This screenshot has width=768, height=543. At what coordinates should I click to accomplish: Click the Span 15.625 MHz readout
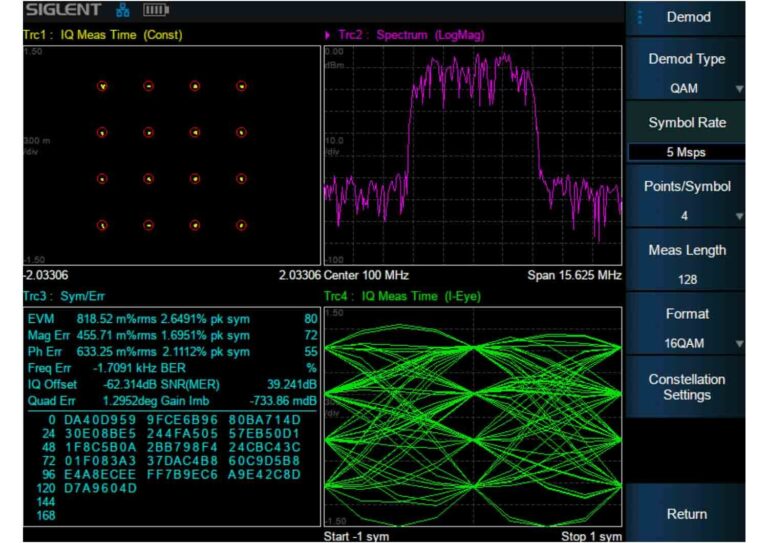574,275
